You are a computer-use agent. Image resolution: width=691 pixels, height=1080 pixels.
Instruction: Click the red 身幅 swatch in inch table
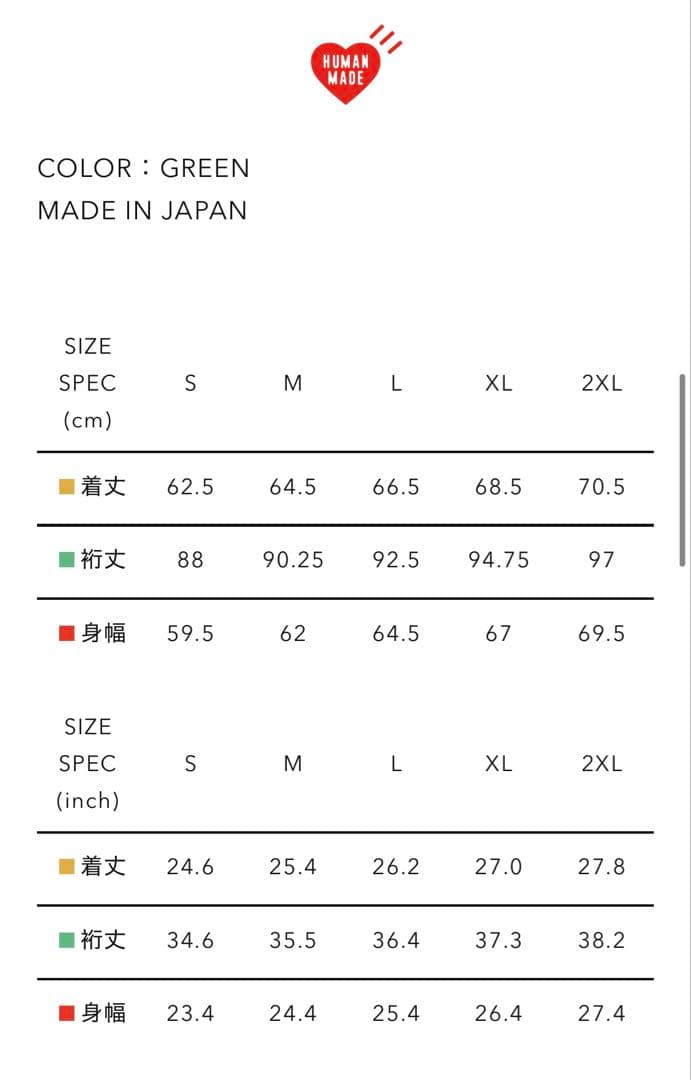coord(67,1014)
